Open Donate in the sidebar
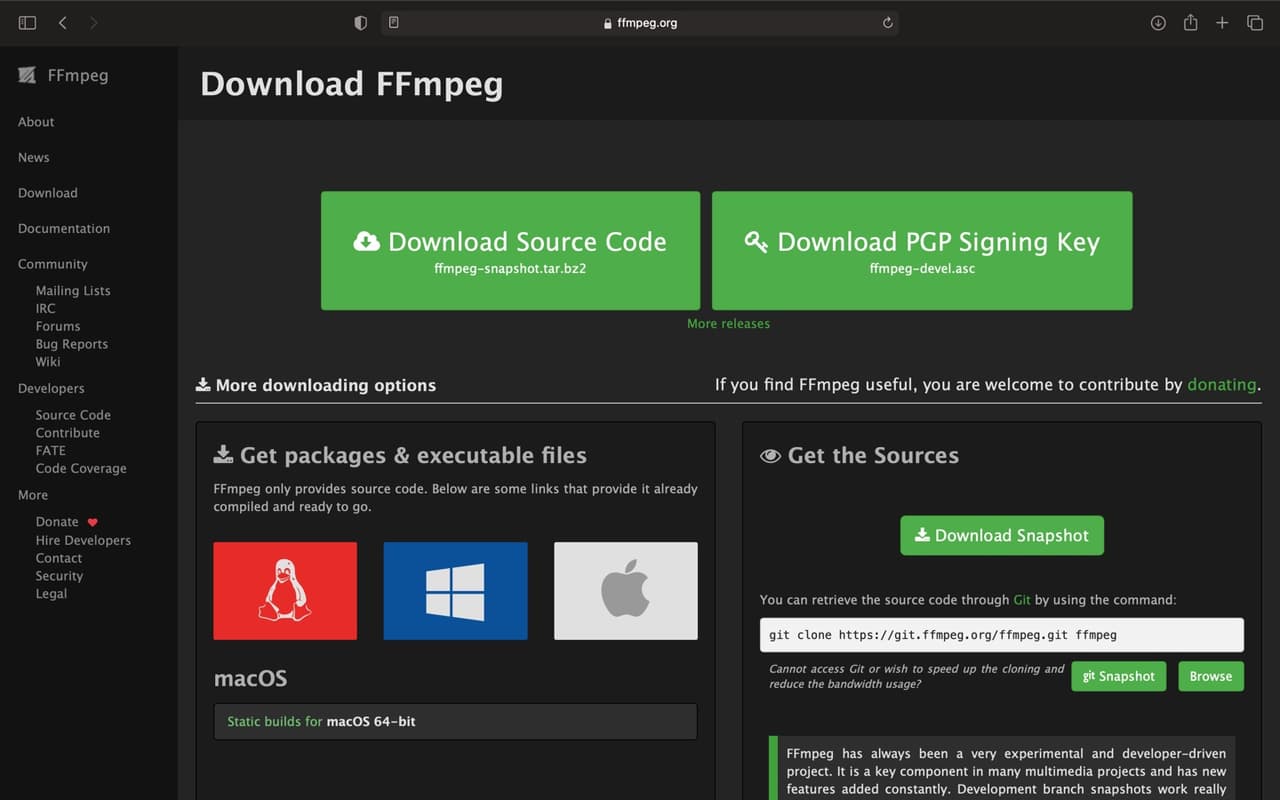The image size is (1280, 800). pyautogui.click(x=57, y=522)
